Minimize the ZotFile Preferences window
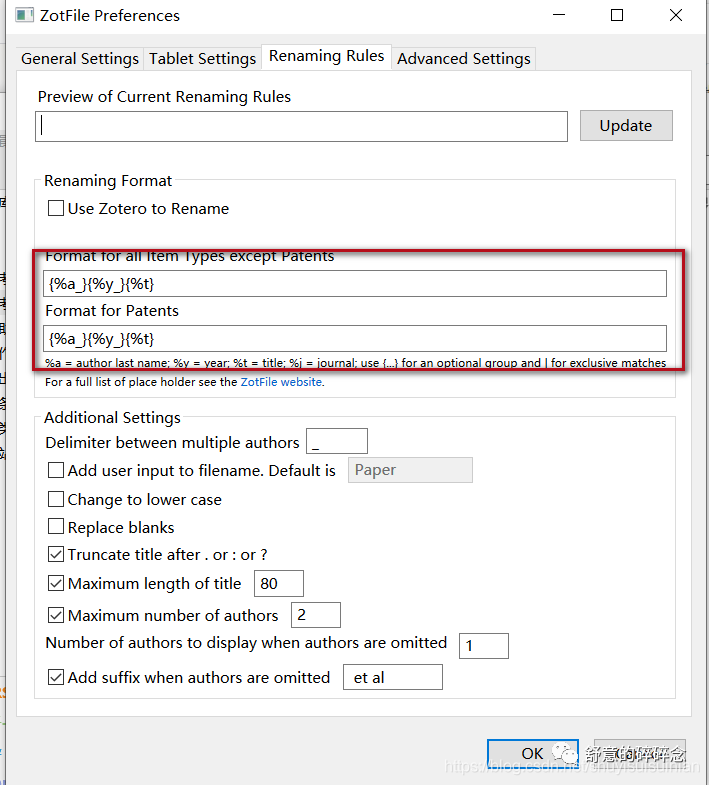Screen dimensions: 709x785 pos(558,16)
